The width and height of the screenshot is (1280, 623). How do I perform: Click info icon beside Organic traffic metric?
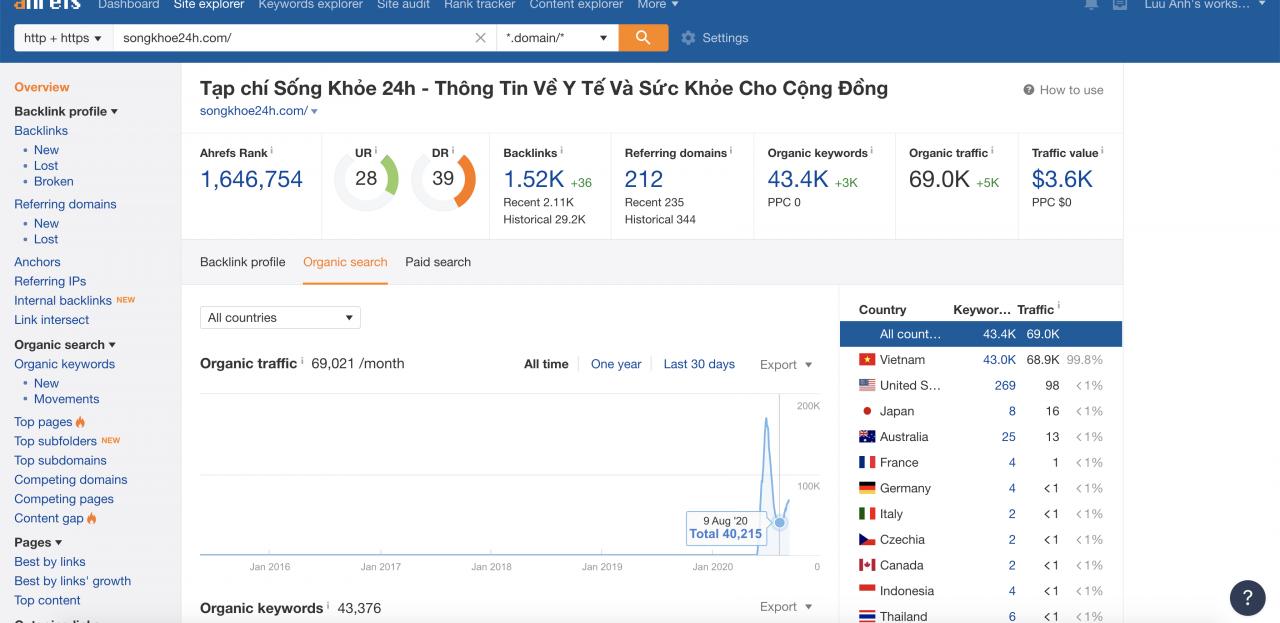[992, 151]
